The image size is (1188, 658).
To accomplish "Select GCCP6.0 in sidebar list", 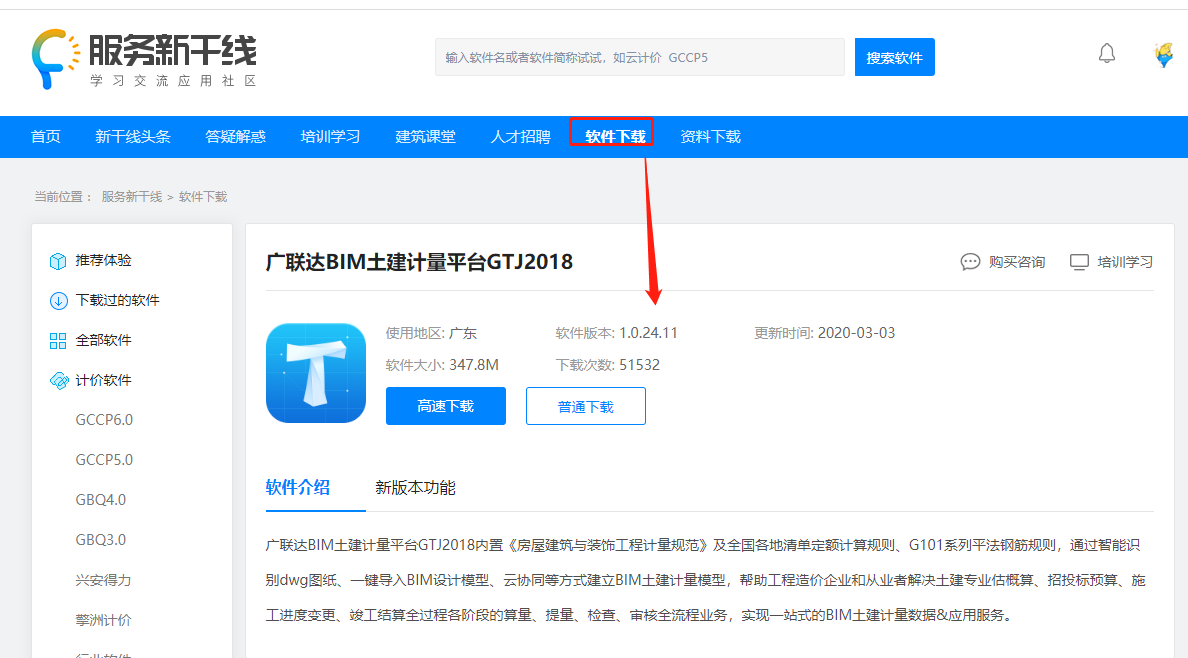I will (x=104, y=420).
